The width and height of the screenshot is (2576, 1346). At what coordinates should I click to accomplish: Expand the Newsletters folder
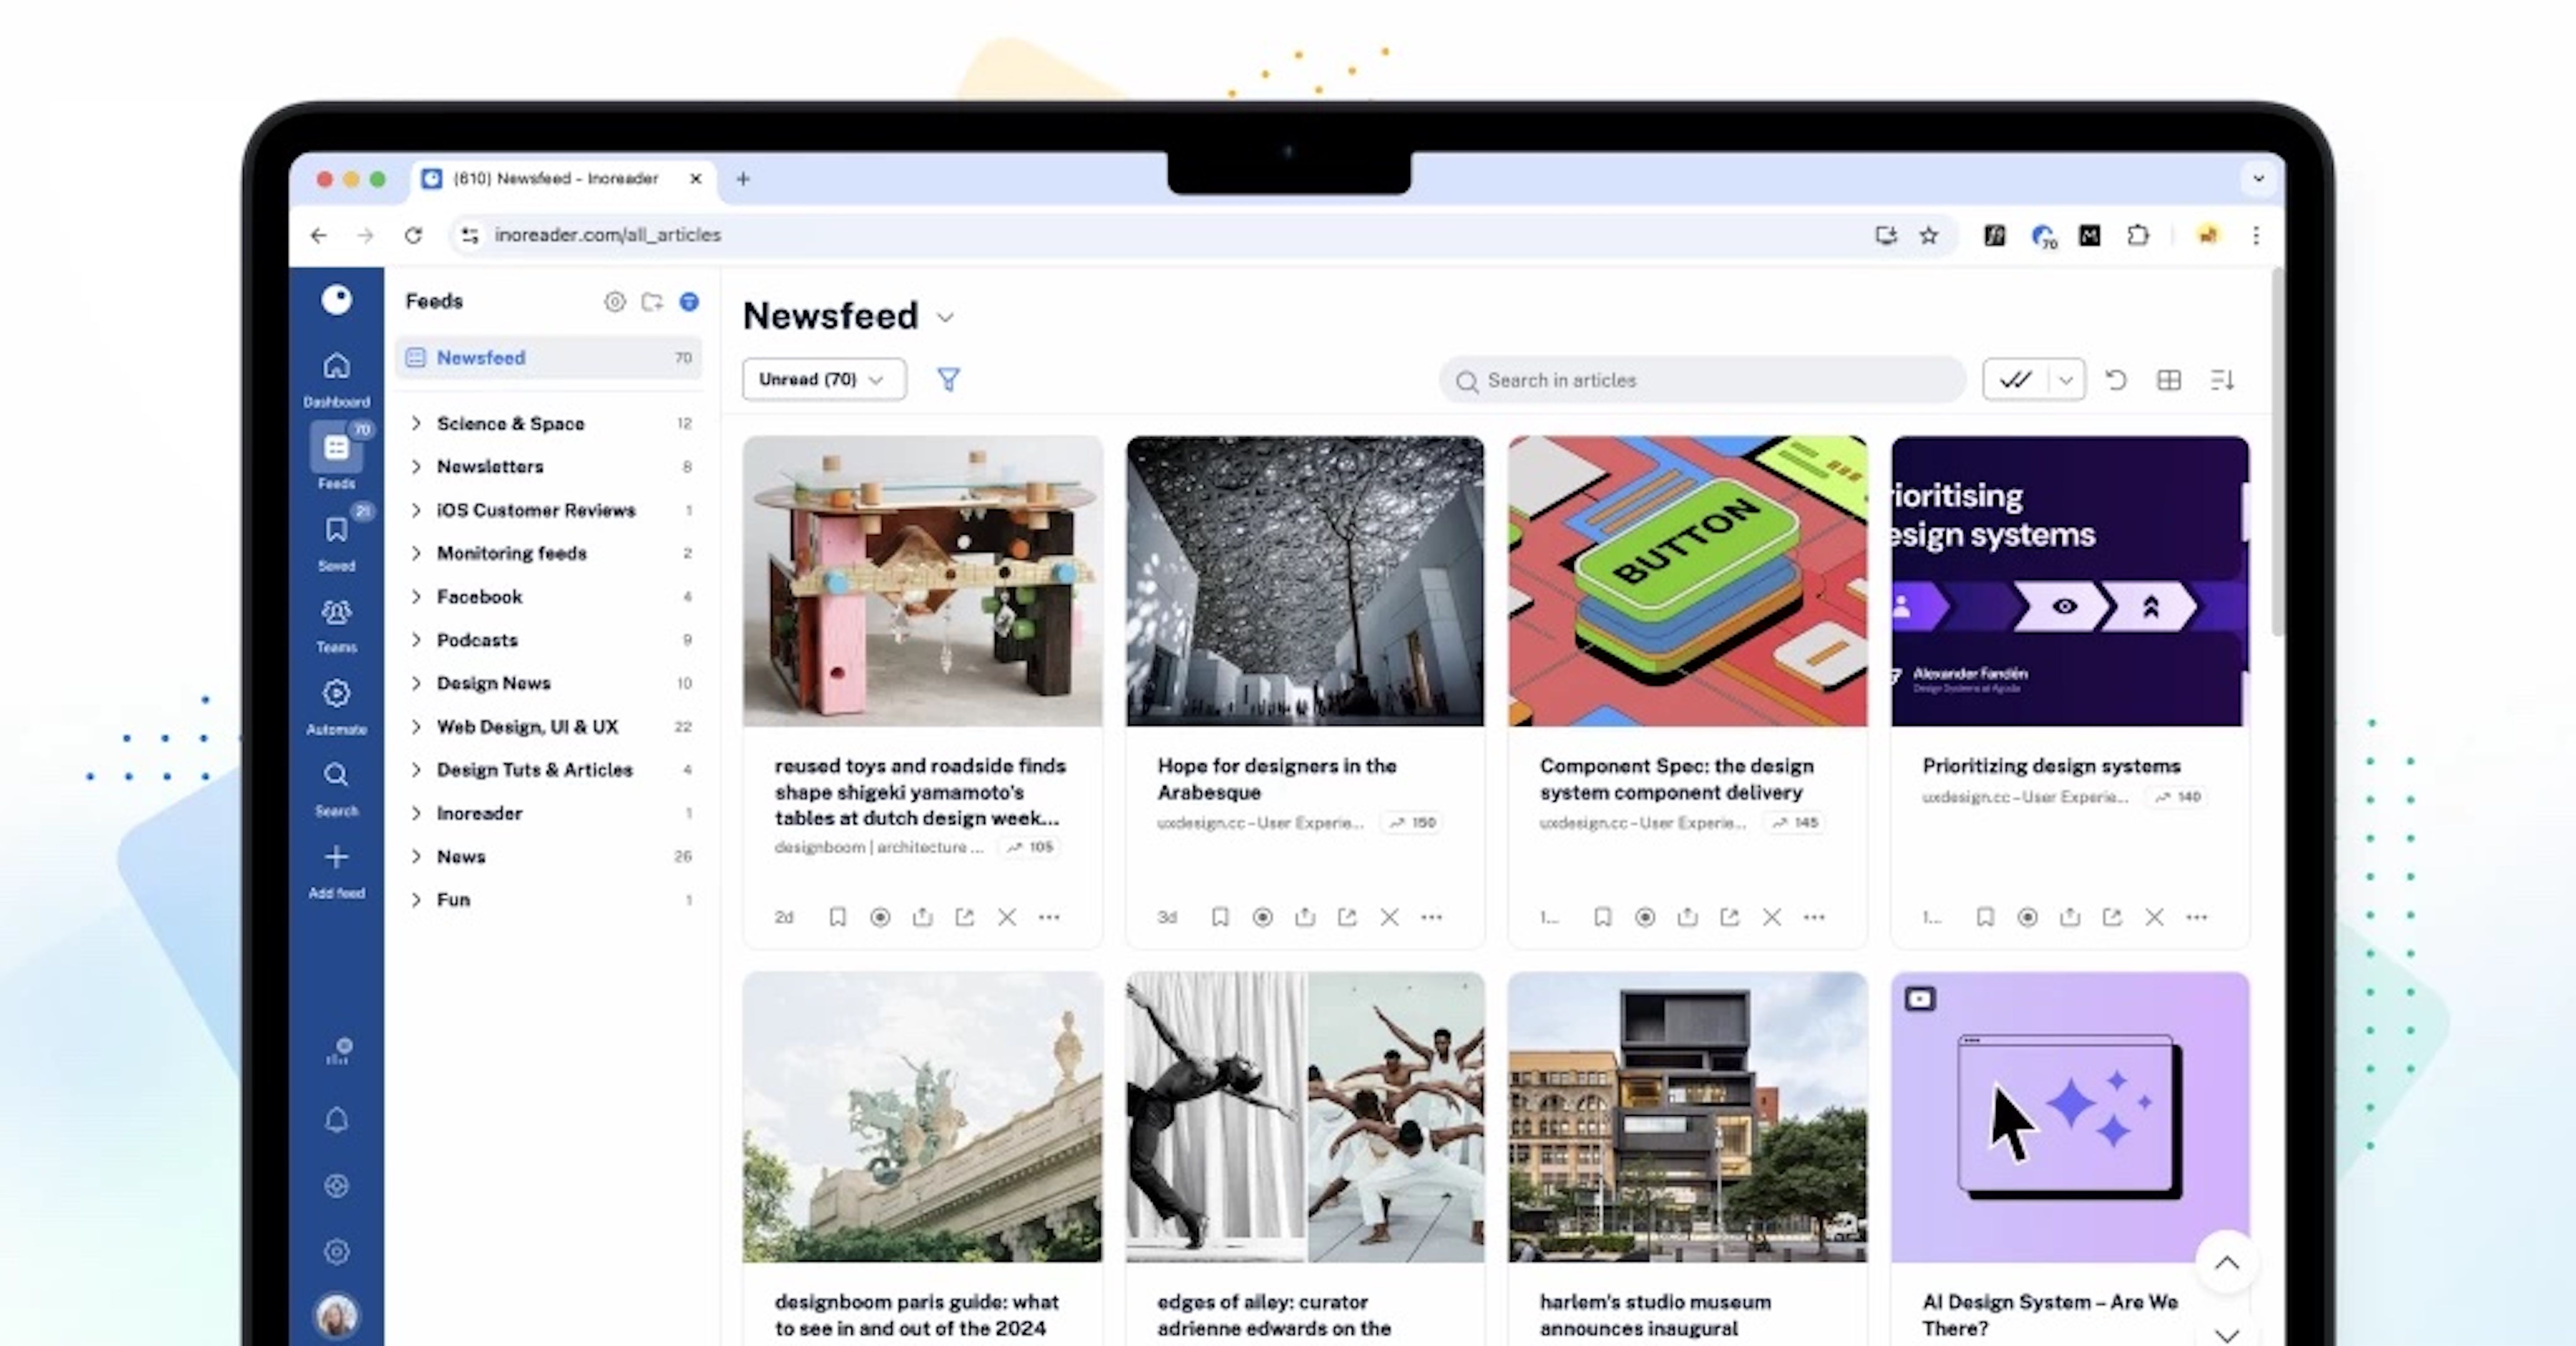[416, 466]
